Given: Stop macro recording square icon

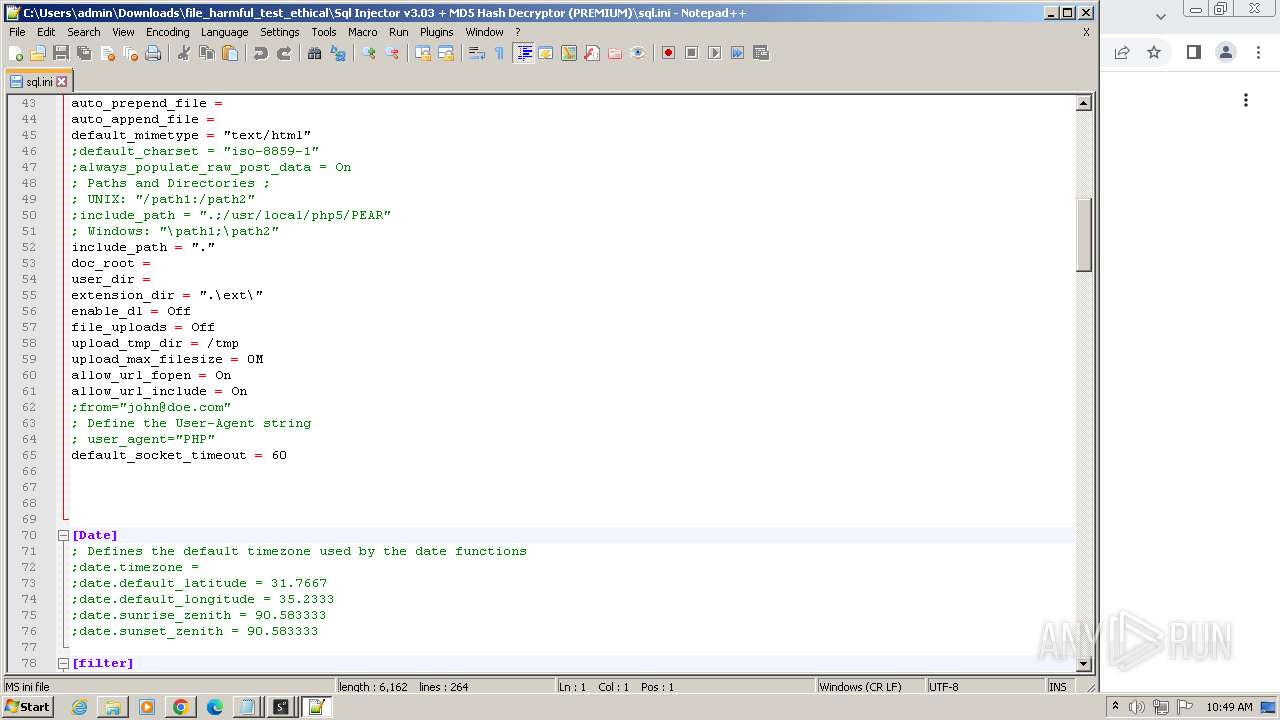Looking at the screenshot, I should (x=691, y=53).
